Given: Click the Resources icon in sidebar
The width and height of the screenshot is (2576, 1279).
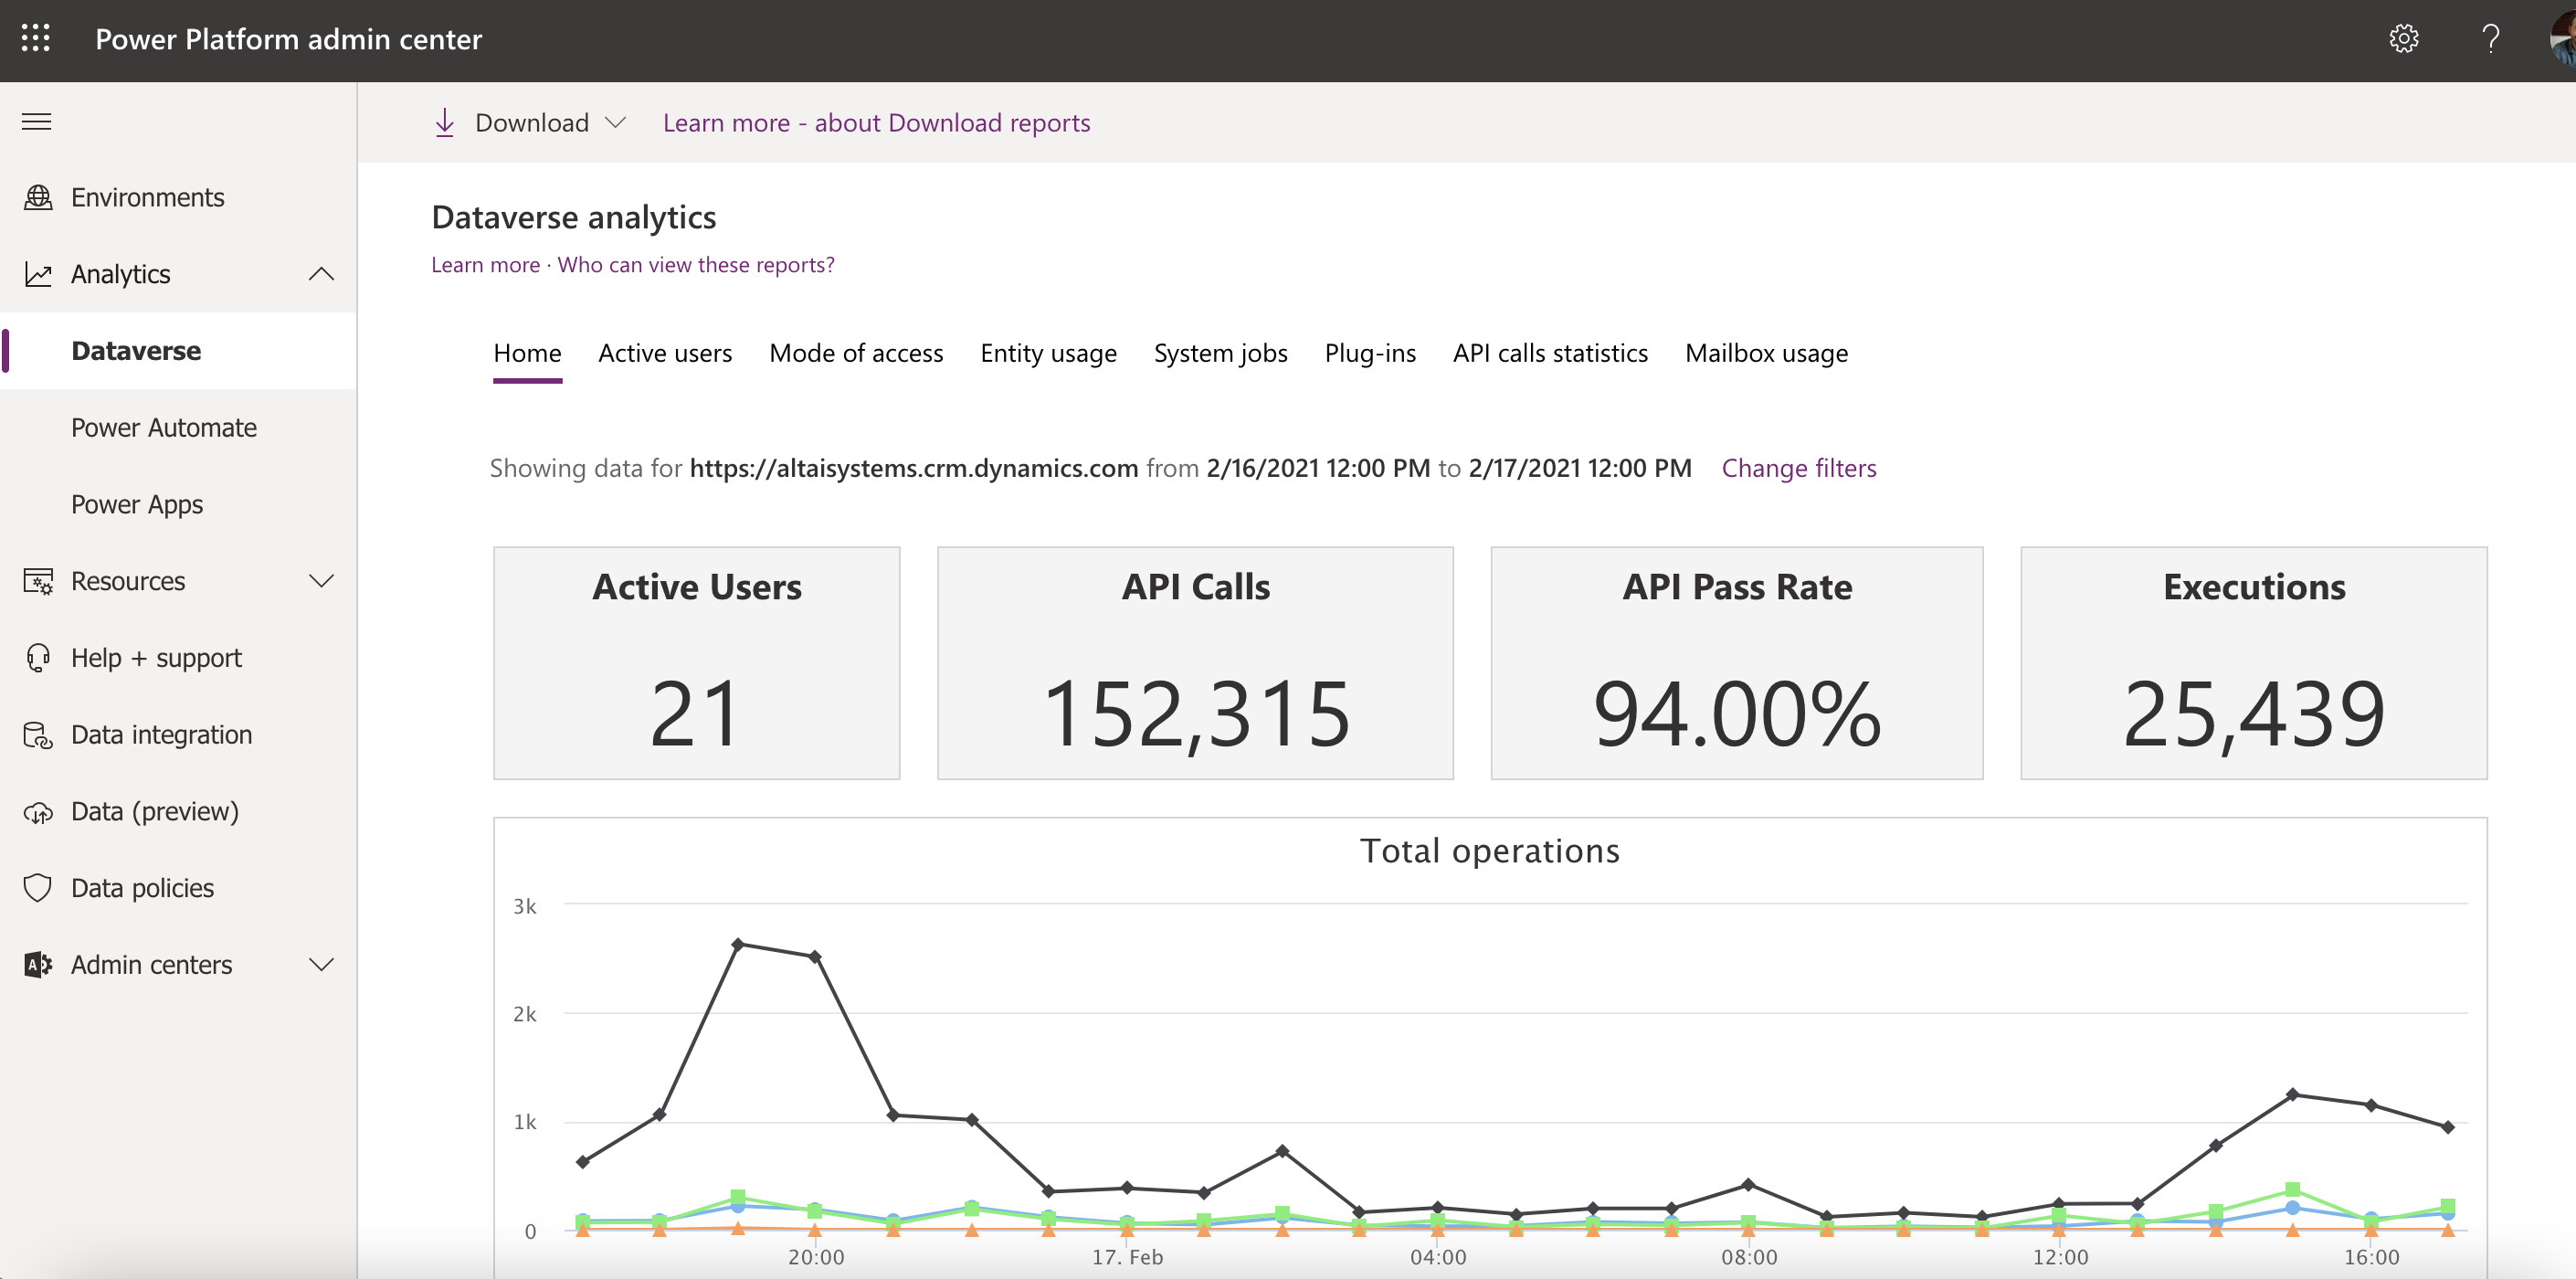Looking at the screenshot, I should [x=38, y=581].
